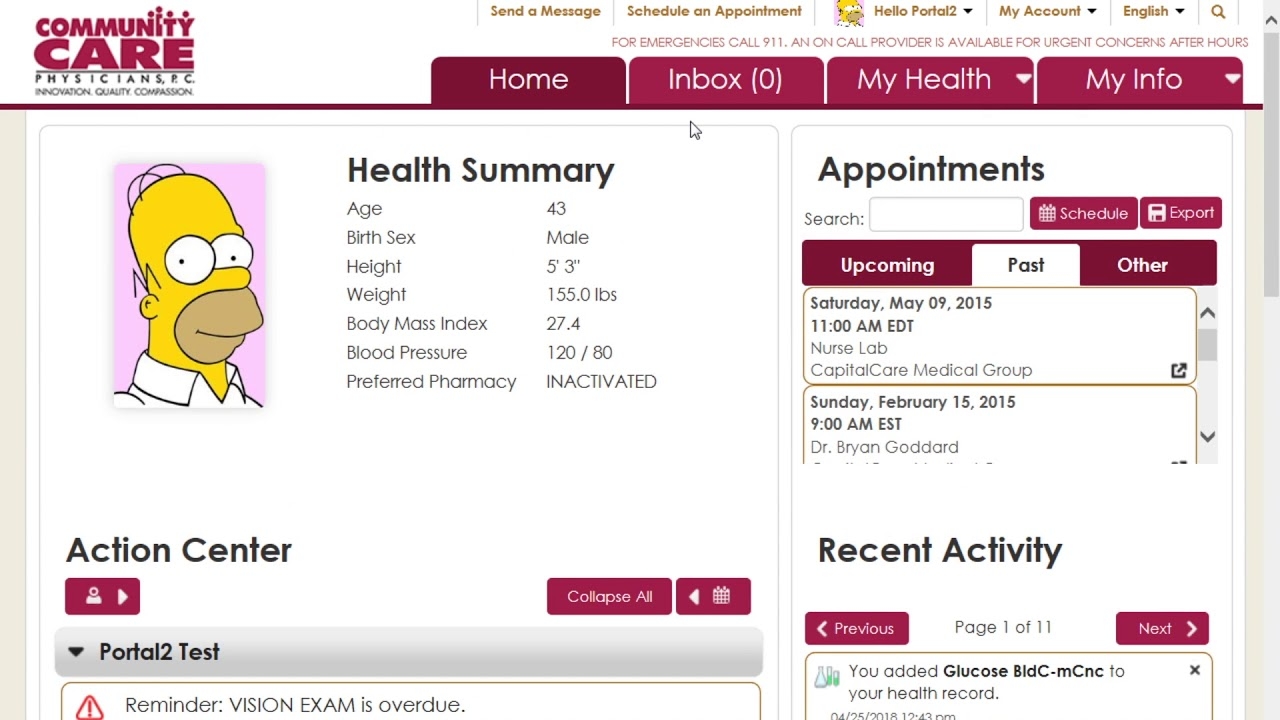
Task: Click the calendar icon in Action Center toolbar
Action: [722, 596]
